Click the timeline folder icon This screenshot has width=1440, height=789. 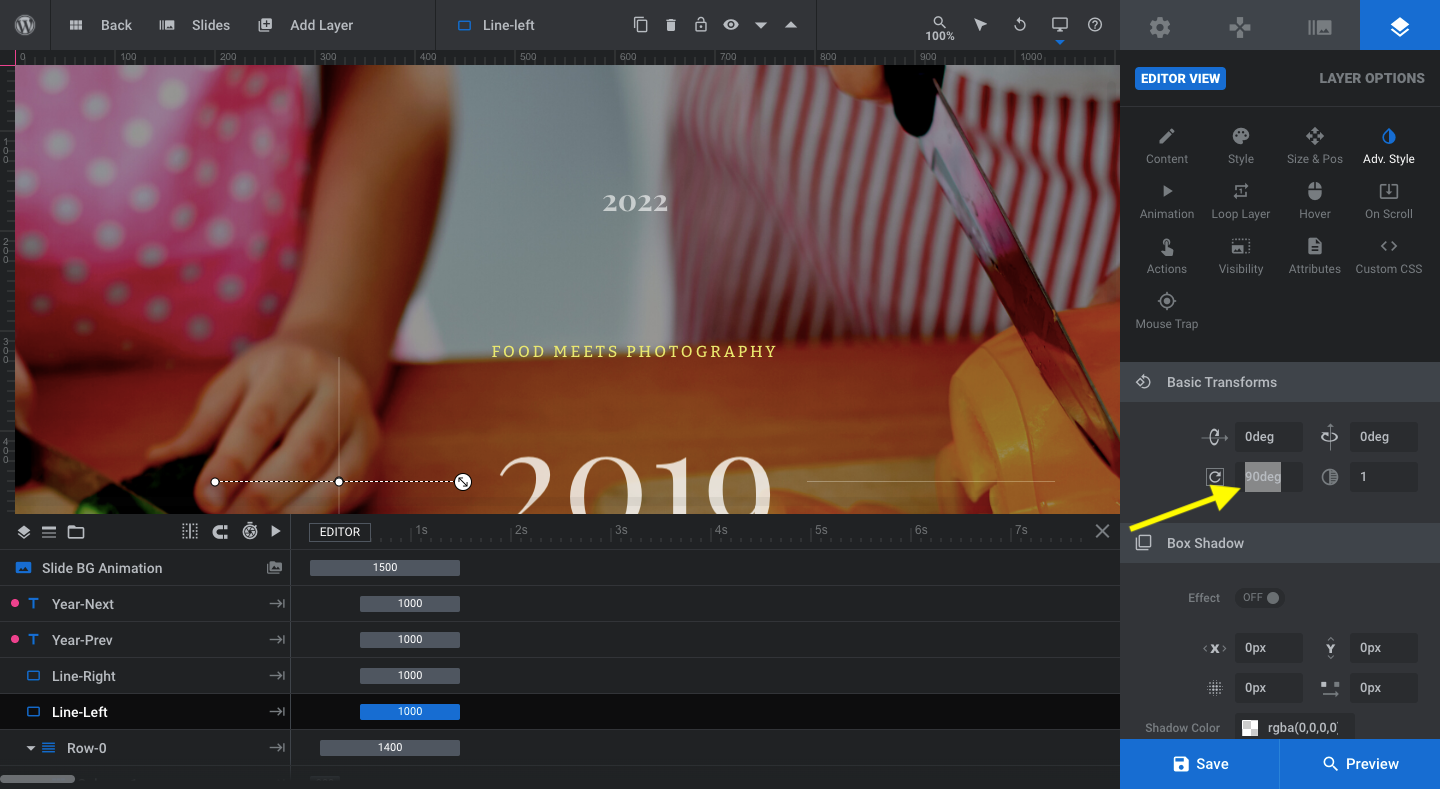point(76,532)
